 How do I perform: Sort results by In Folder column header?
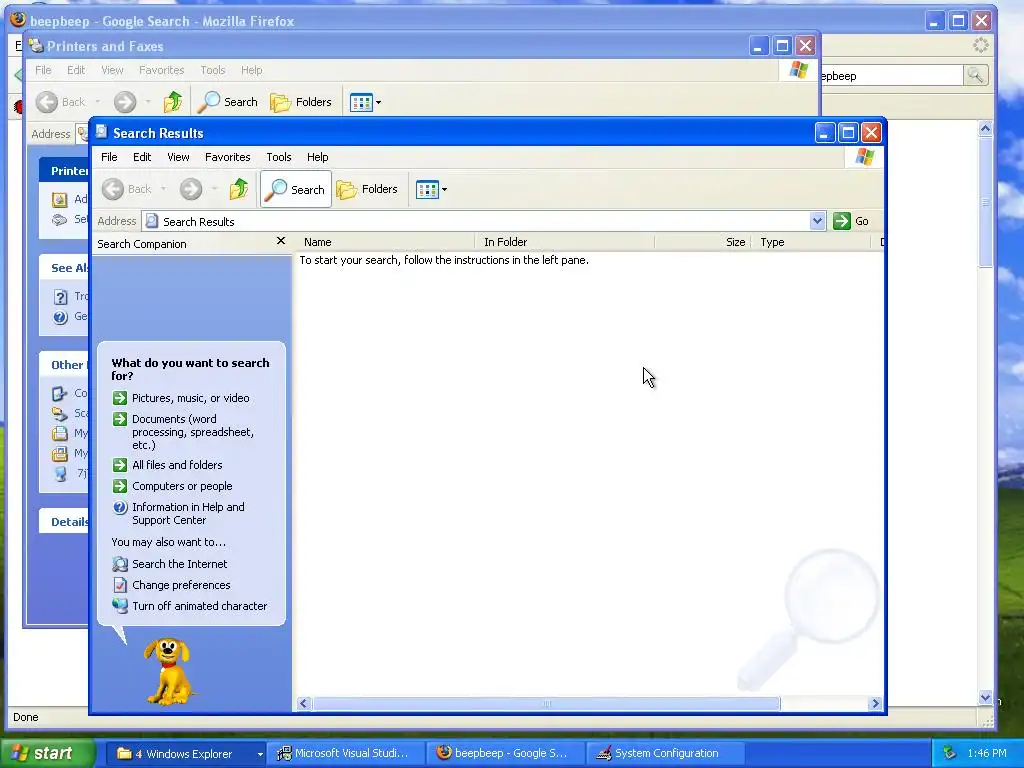(564, 242)
